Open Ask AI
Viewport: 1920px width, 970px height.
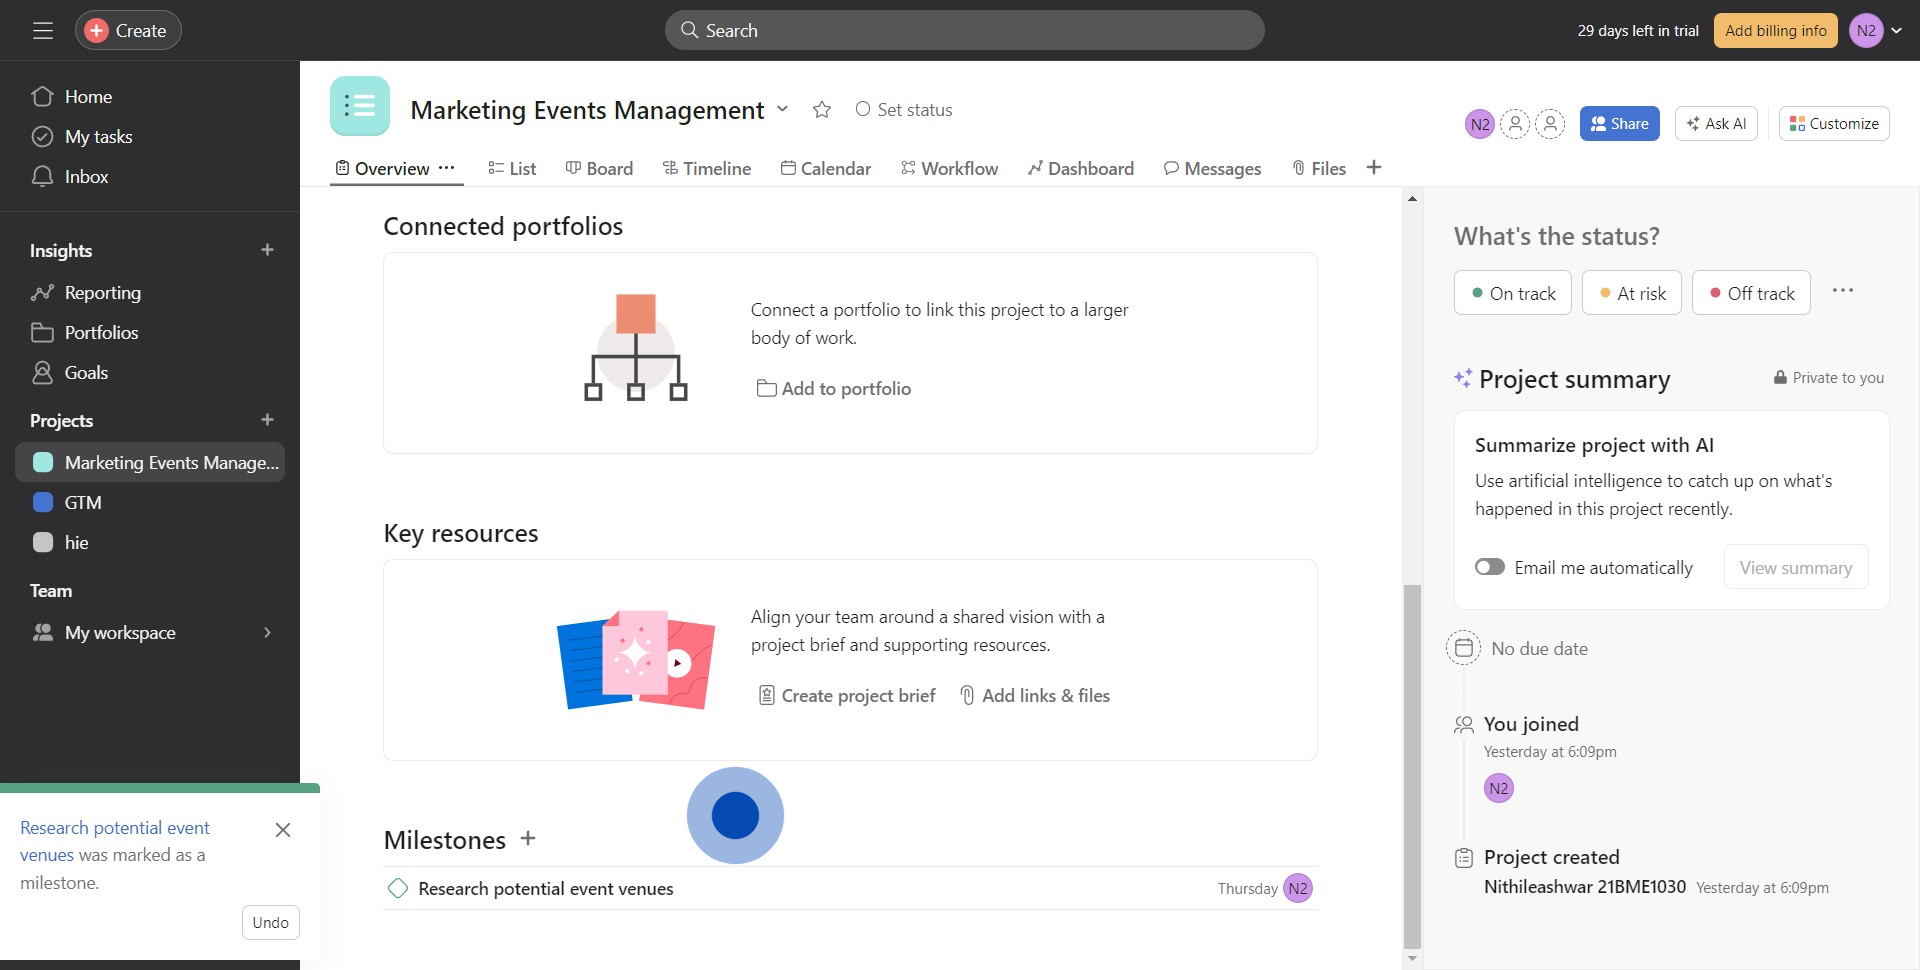[x=1716, y=124]
